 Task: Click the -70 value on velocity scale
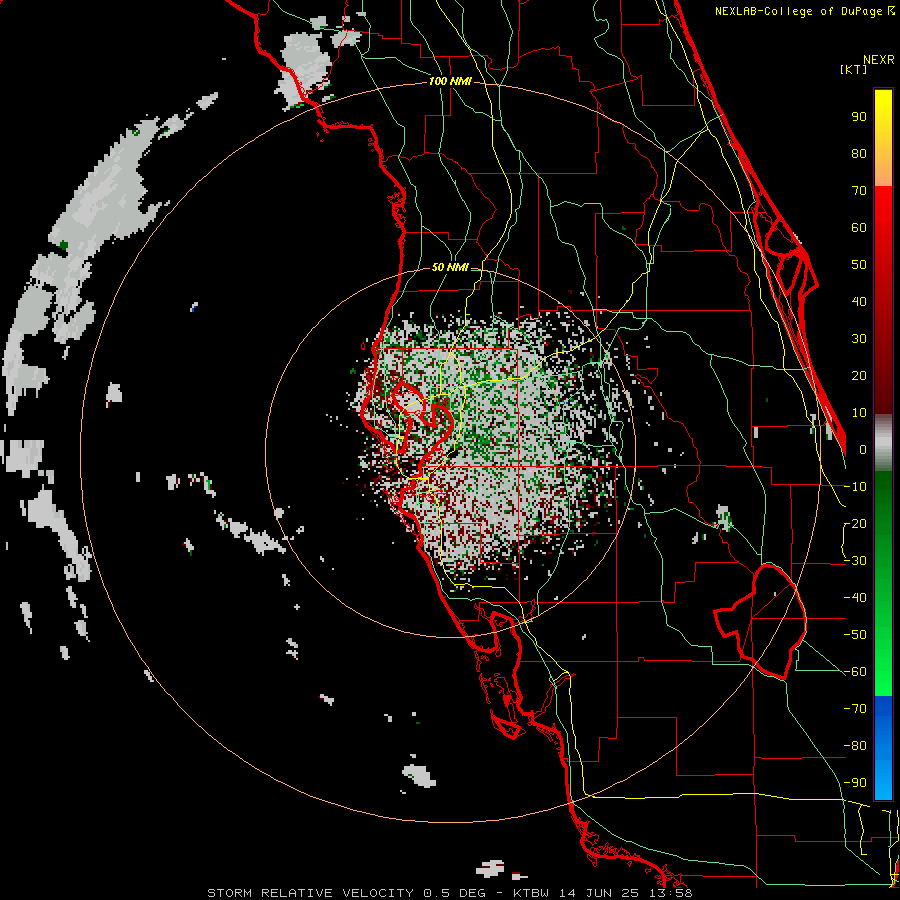[x=855, y=709]
